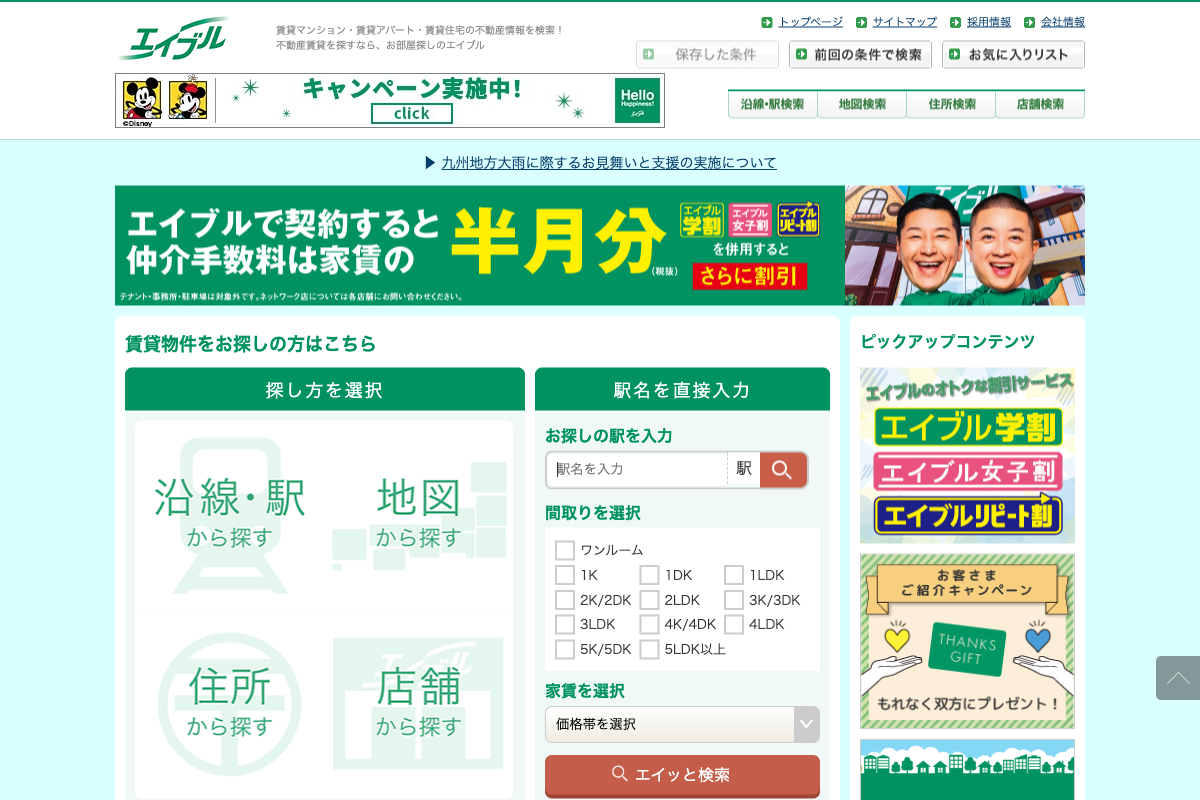The width and height of the screenshot is (1200, 800).
Task: Click the エイブル logo in the header
Action: [174, 39]
